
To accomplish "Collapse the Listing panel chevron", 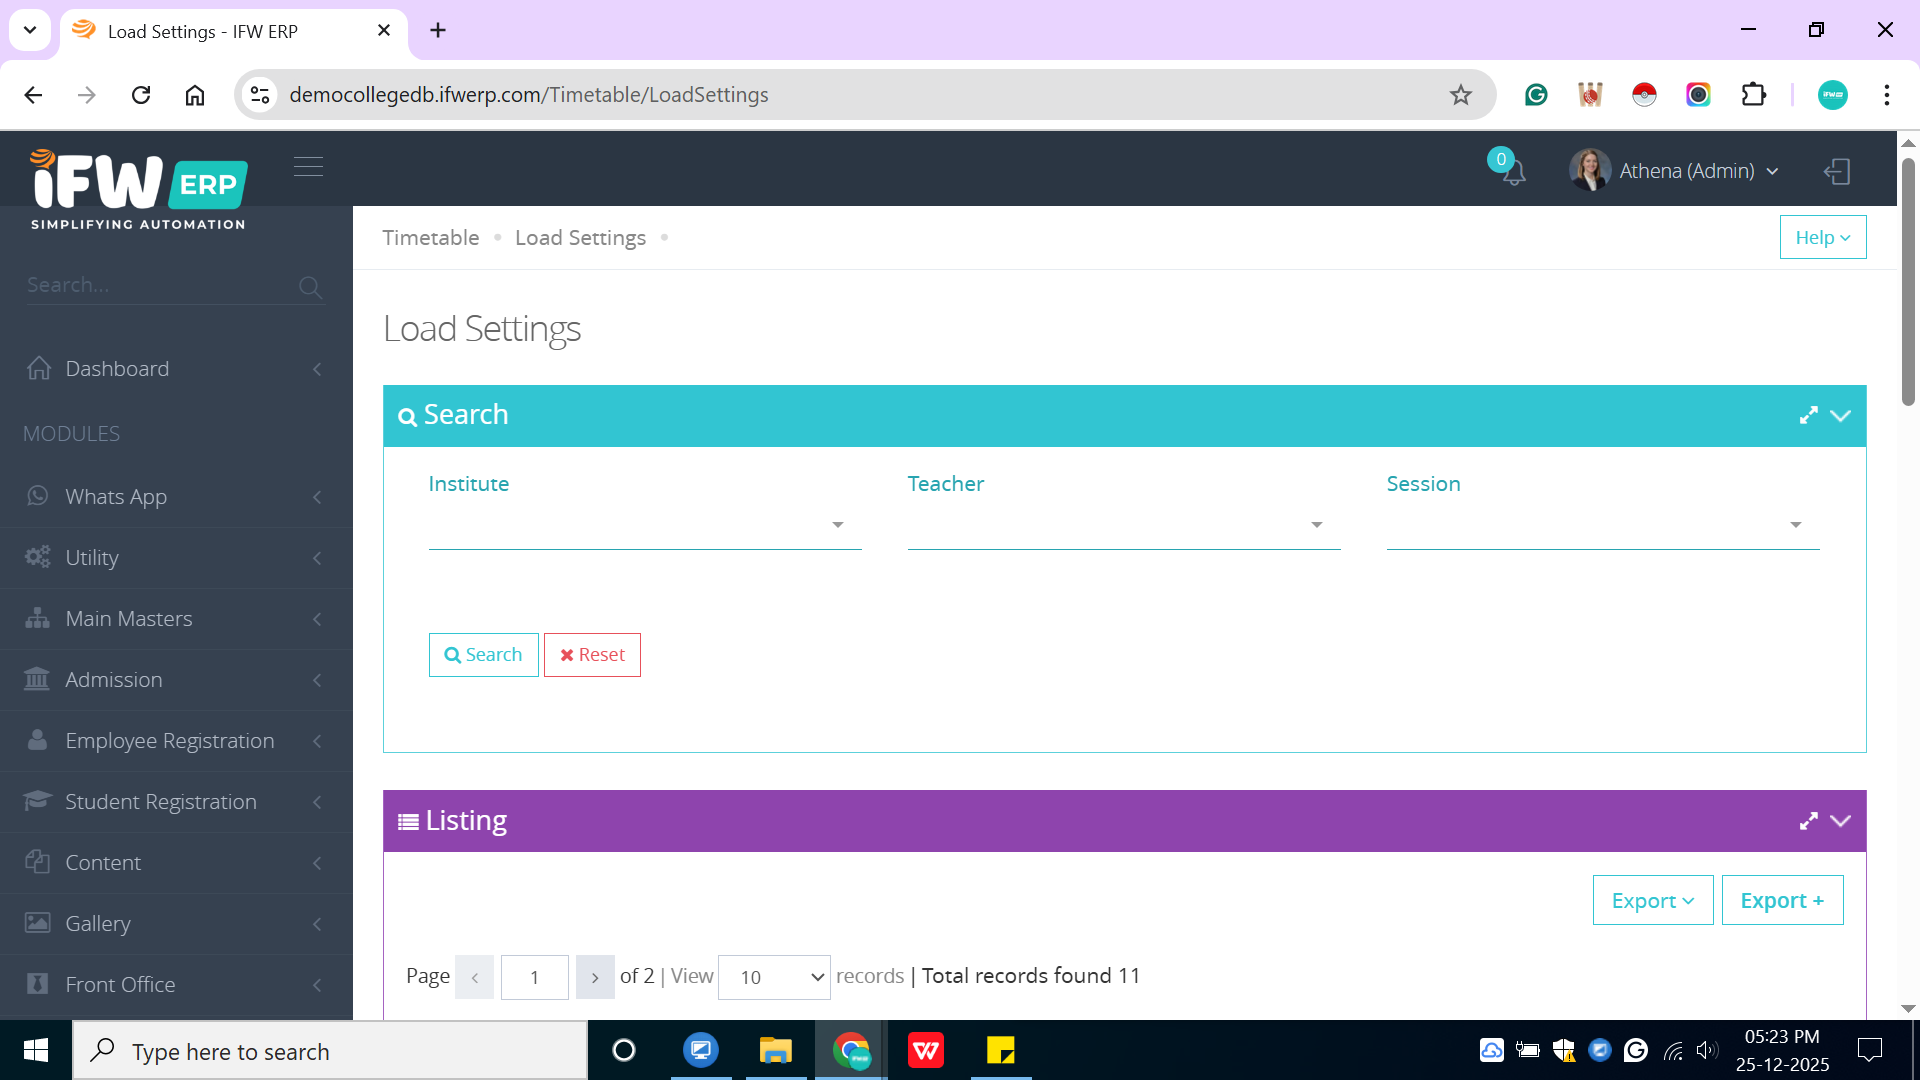I will click(x=1841, y=821).
